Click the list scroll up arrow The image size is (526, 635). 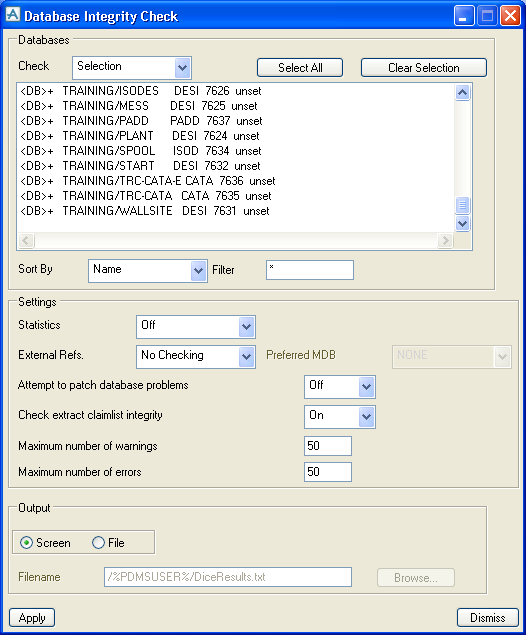click(x=462, y=93)
